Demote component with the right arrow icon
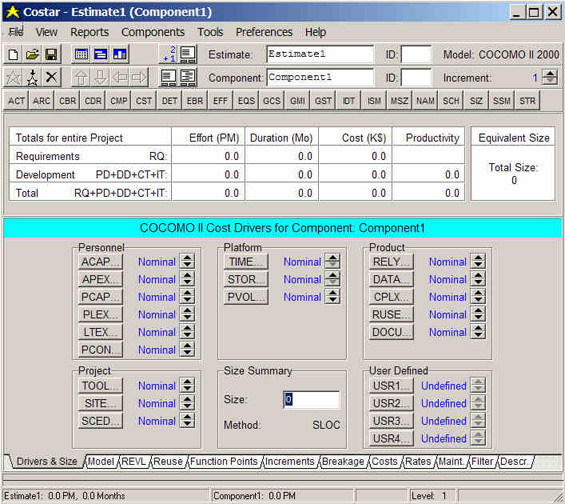The width and height of the screenshot is (565, 504). (139, 77)
